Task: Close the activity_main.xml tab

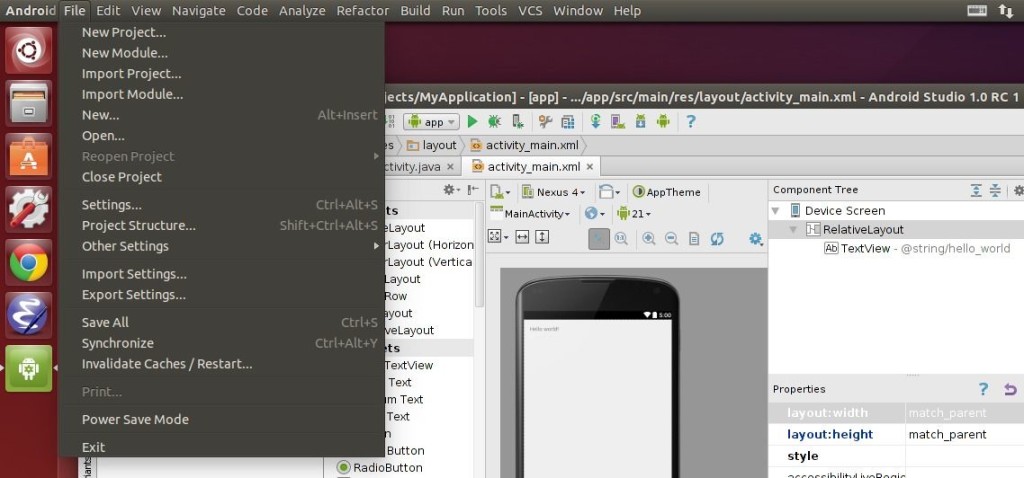Action: click(x=590, y=167)
